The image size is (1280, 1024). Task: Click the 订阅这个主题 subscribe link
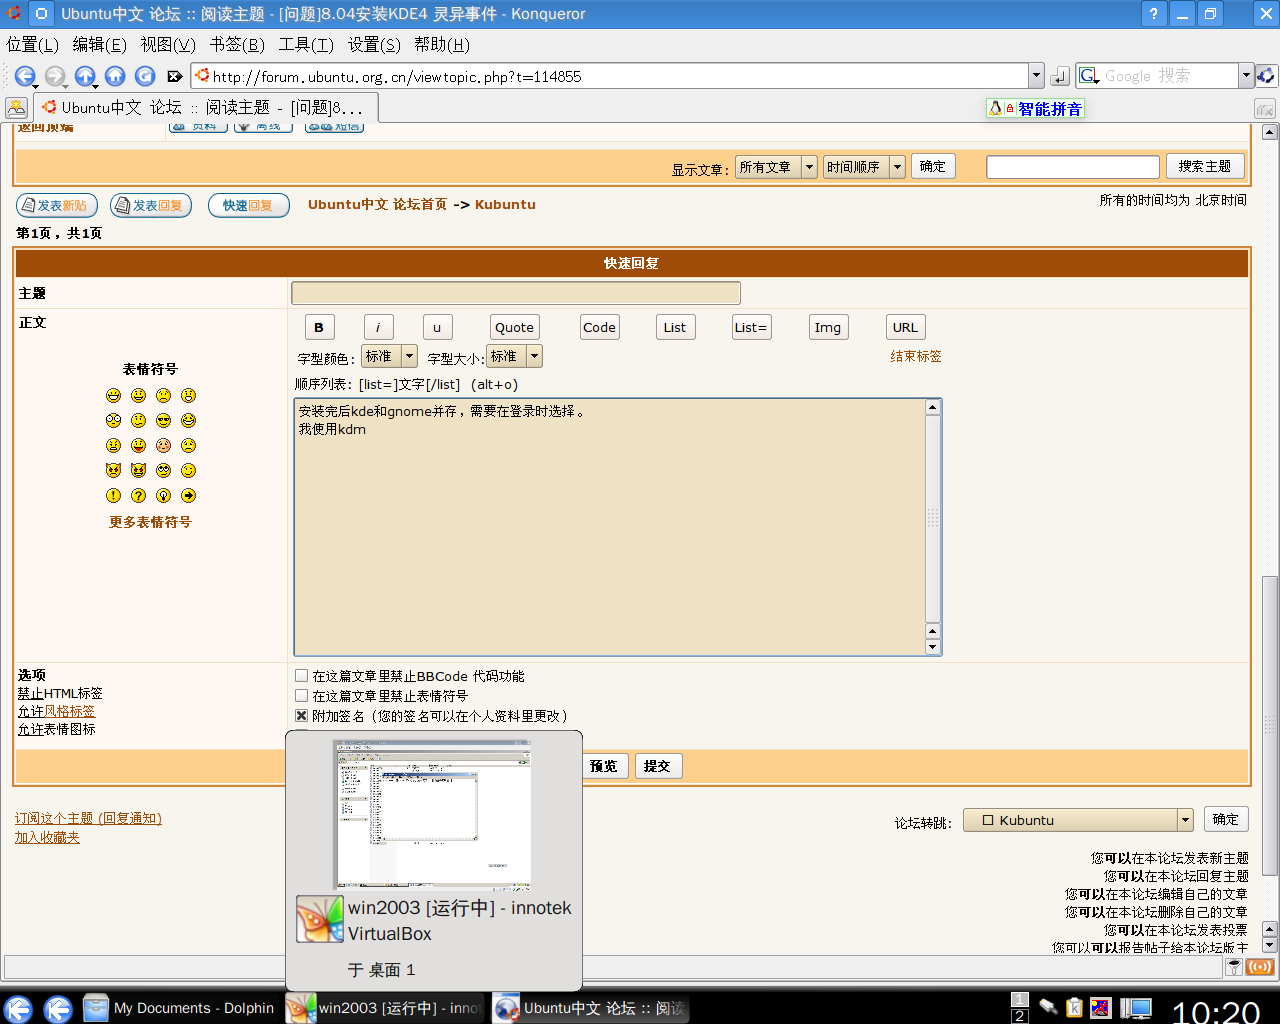coord(88,819)
